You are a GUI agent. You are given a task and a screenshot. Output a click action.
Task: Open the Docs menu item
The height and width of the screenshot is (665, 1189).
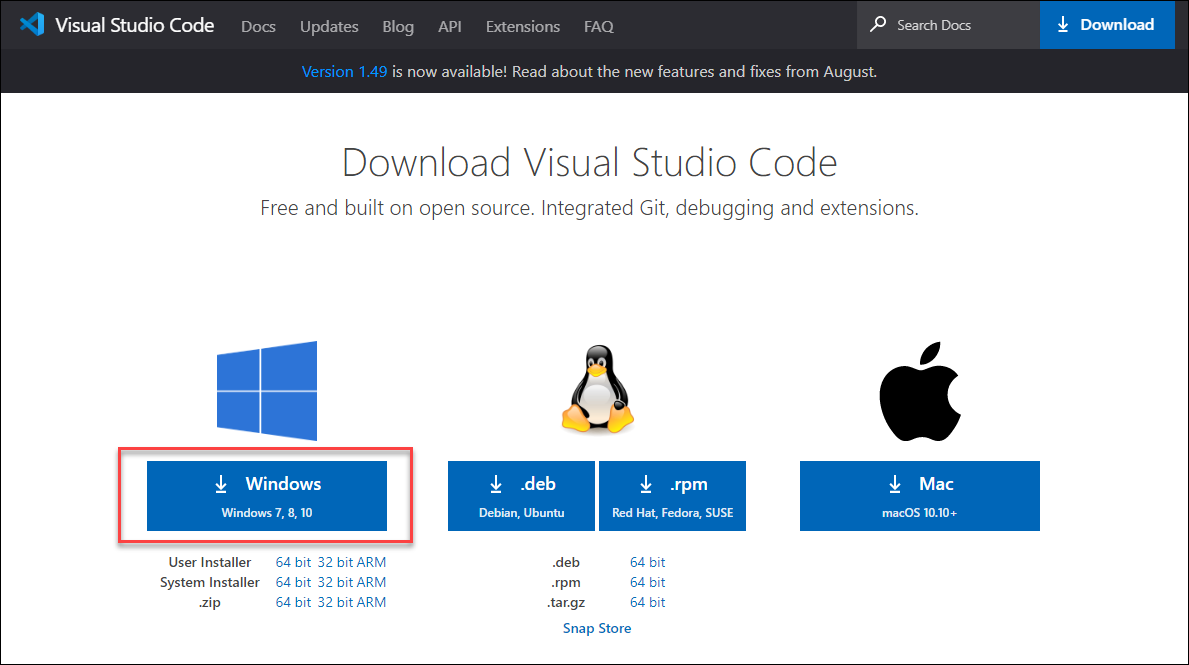[x=258, y=27]
